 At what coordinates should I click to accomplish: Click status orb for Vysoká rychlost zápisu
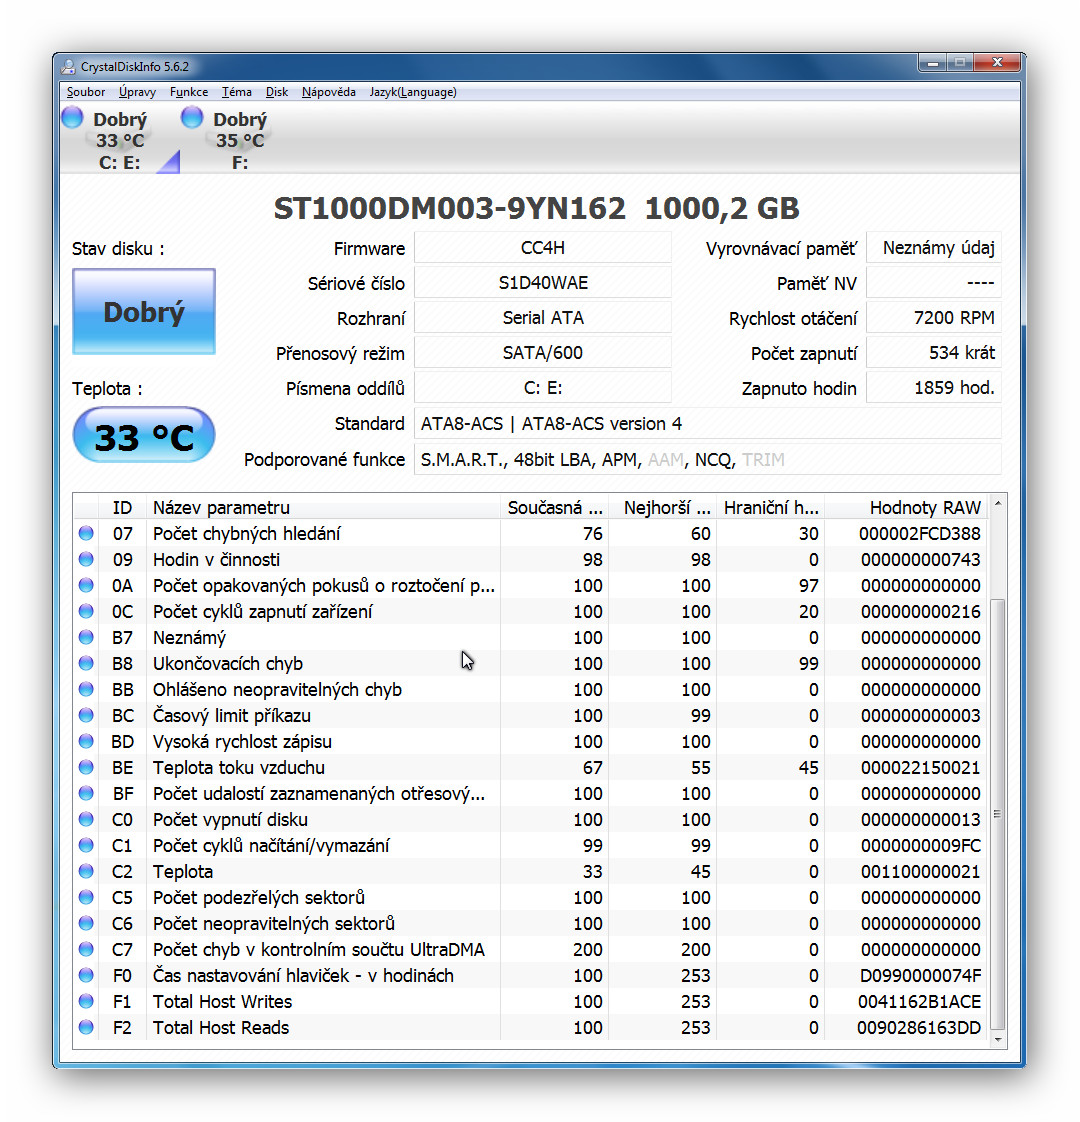[86, 741]
